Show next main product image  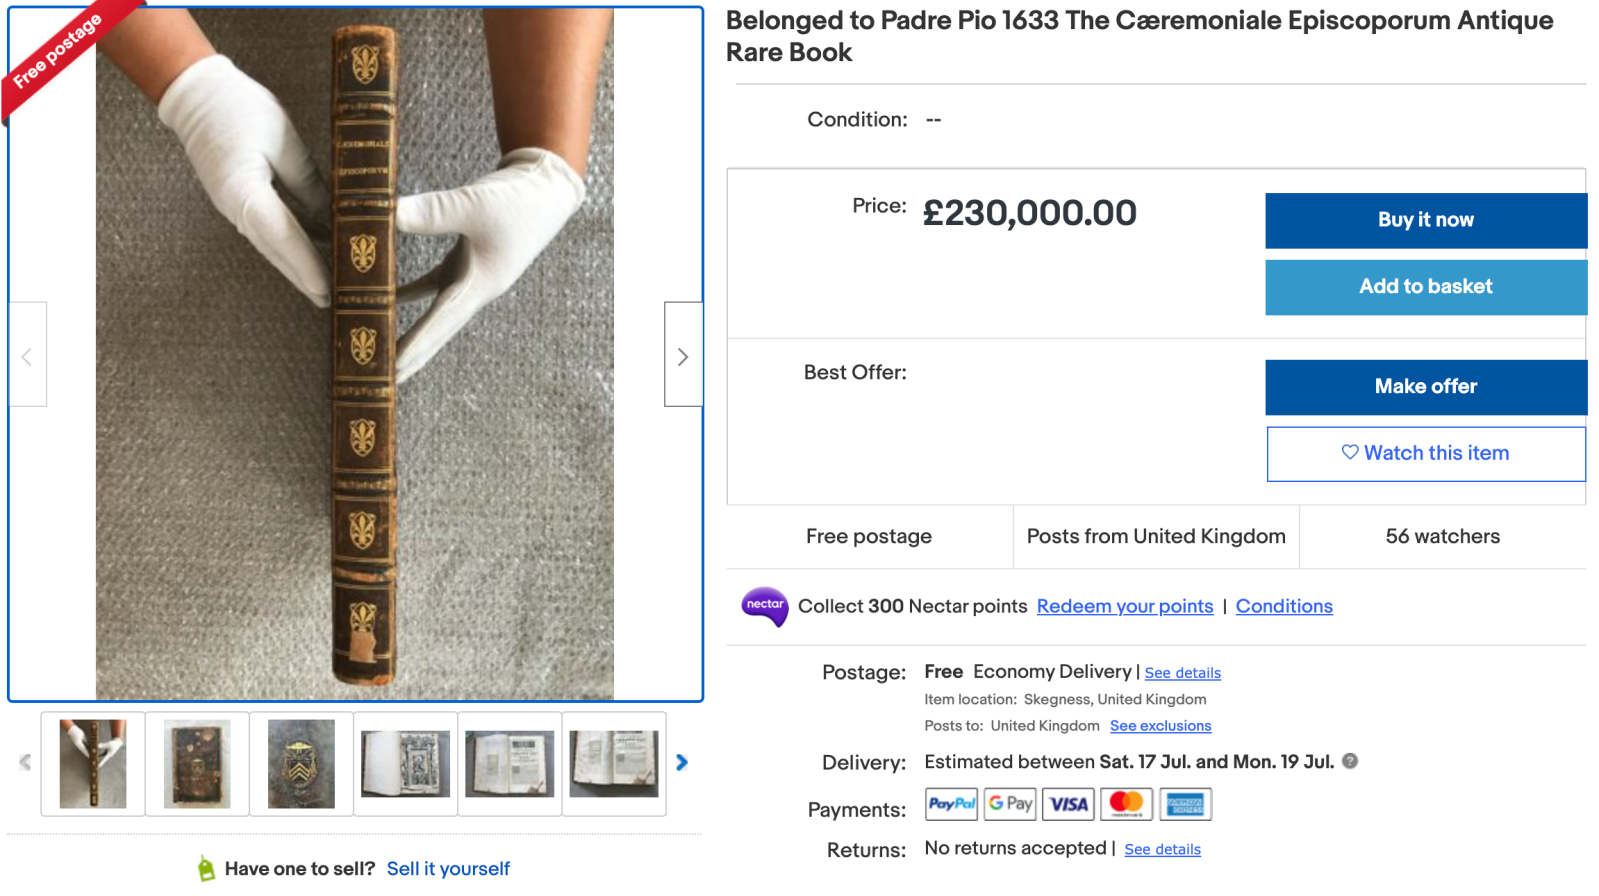pos(683,355)
